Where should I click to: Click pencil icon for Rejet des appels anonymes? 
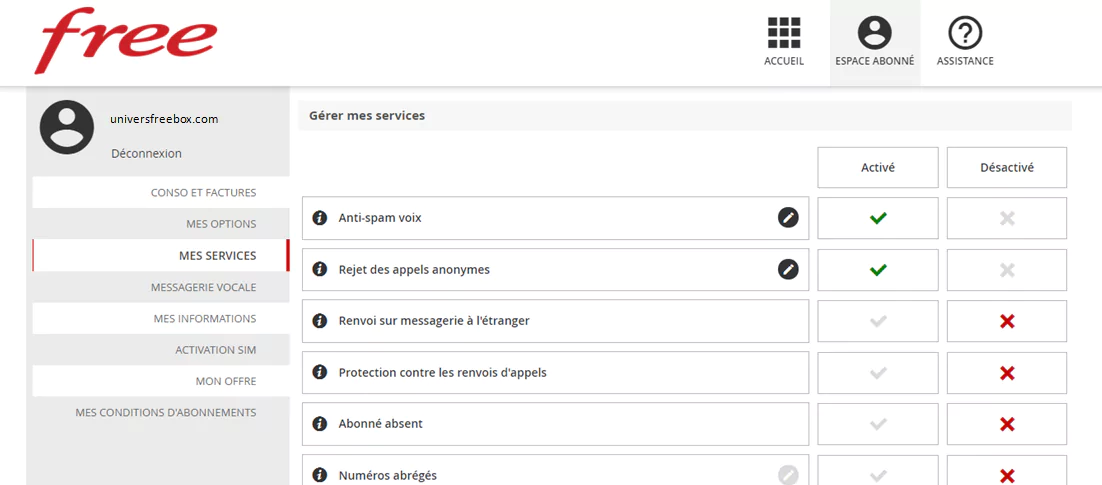788,269
